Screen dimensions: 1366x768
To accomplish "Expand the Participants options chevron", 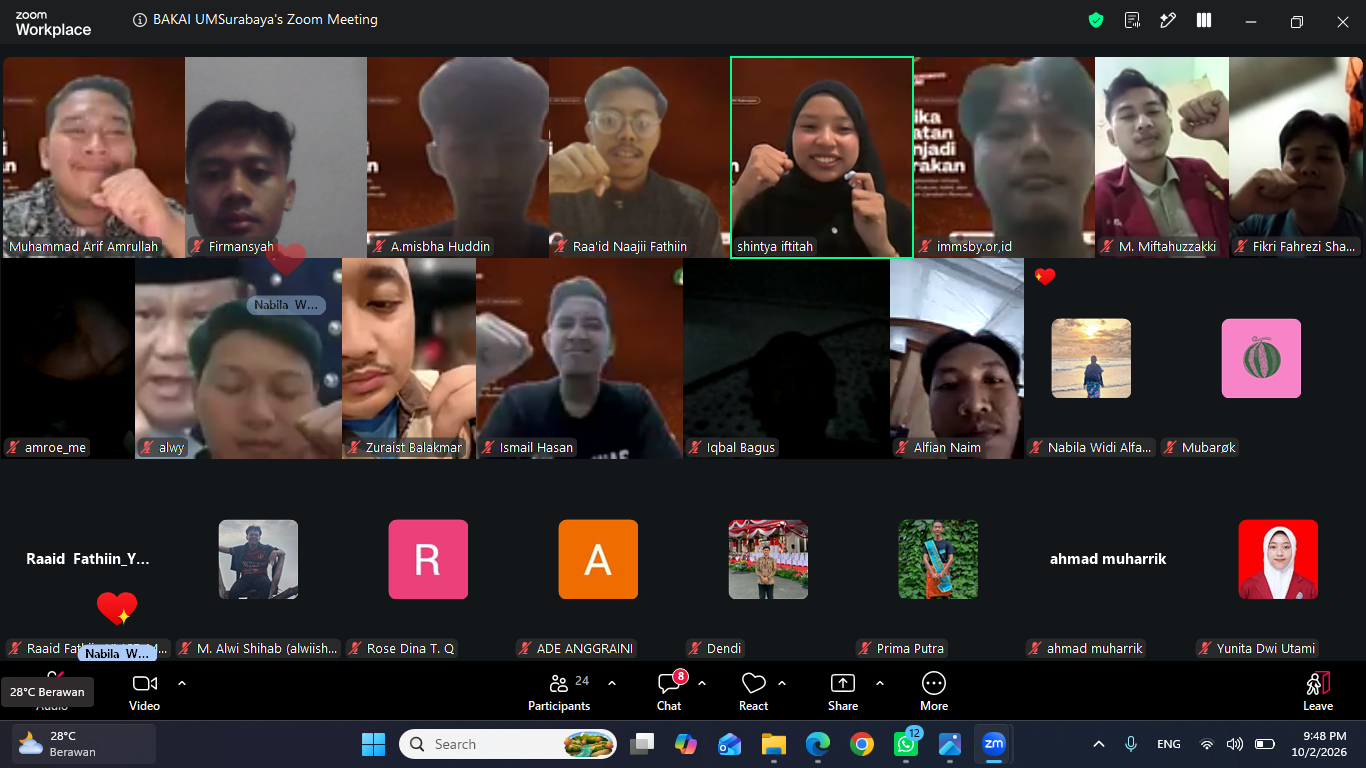I will tap(612, 683).
